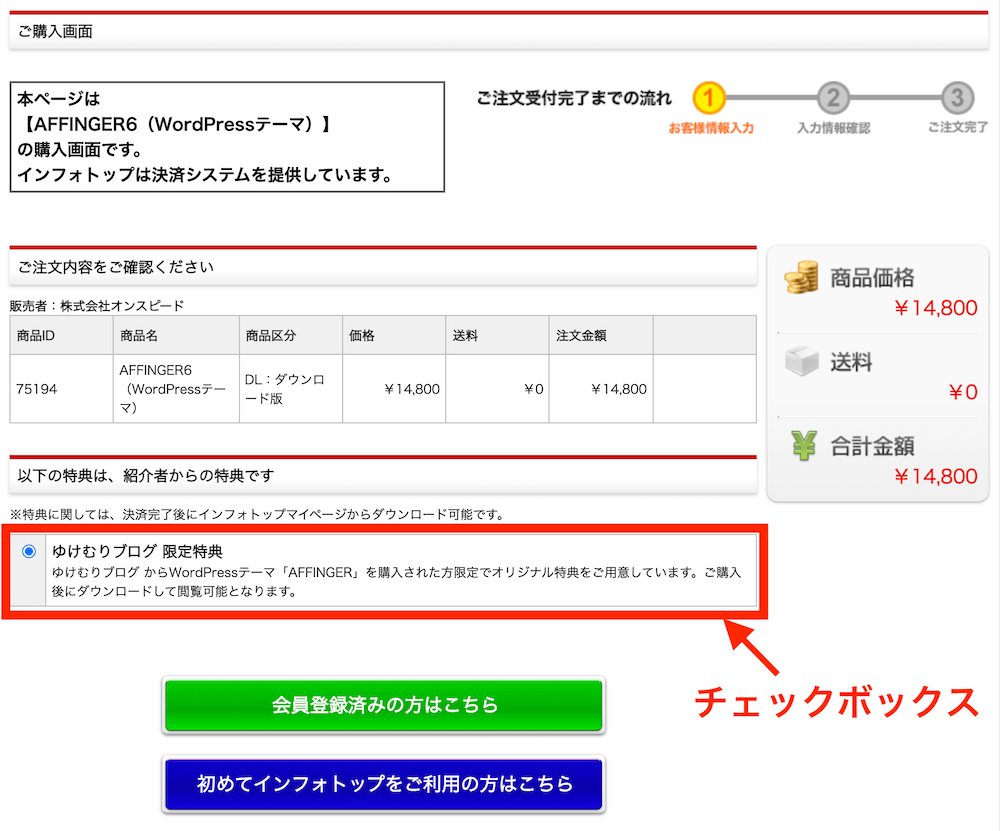
Task: Click step 2 circle 入力情報確認
Action: point(833,98)
